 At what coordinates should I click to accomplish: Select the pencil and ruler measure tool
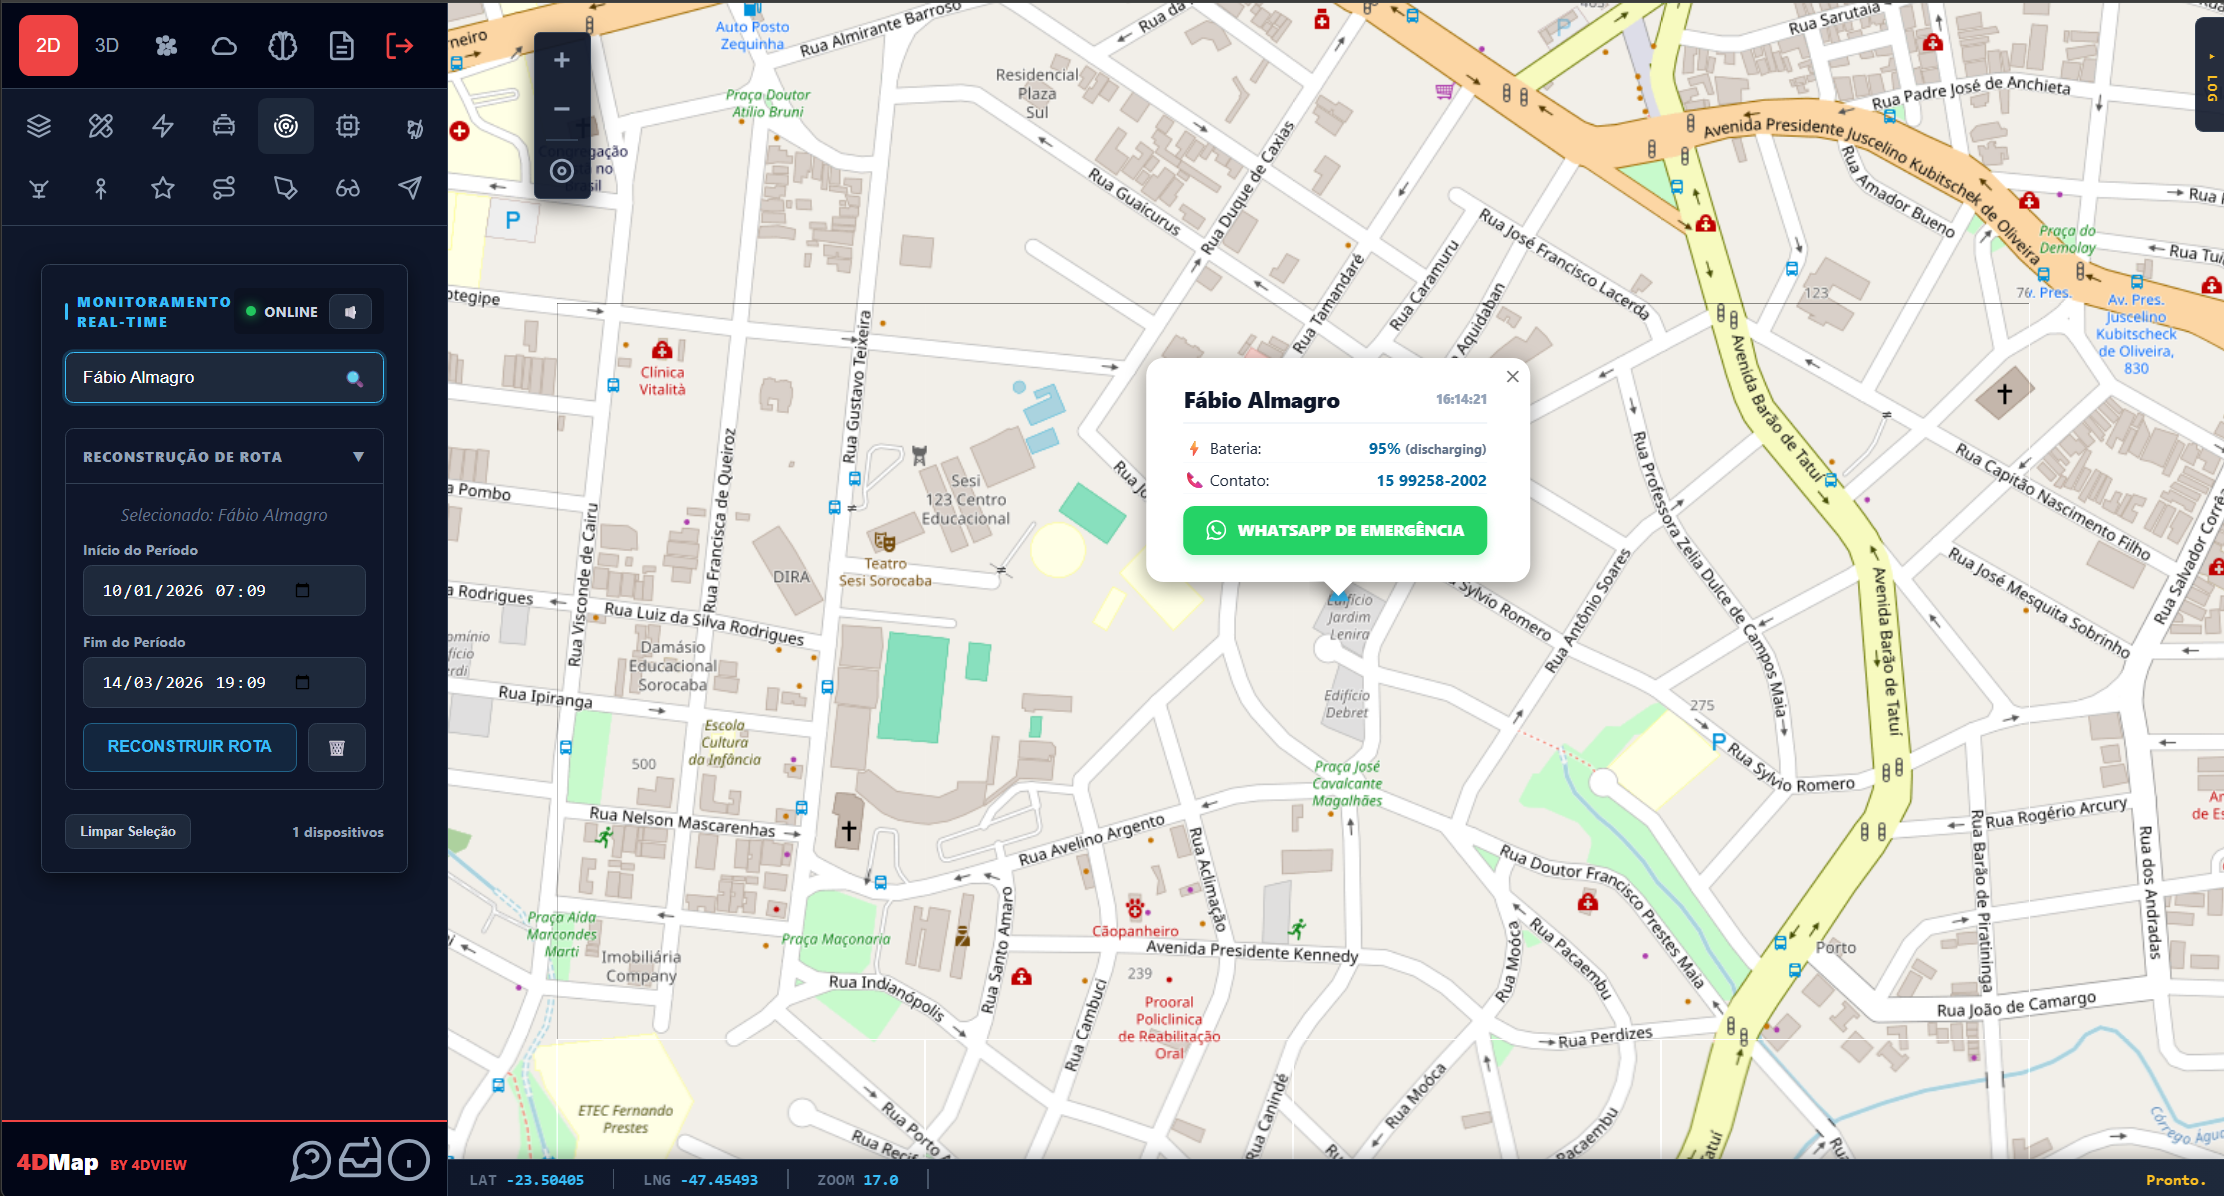coord(101,126)
